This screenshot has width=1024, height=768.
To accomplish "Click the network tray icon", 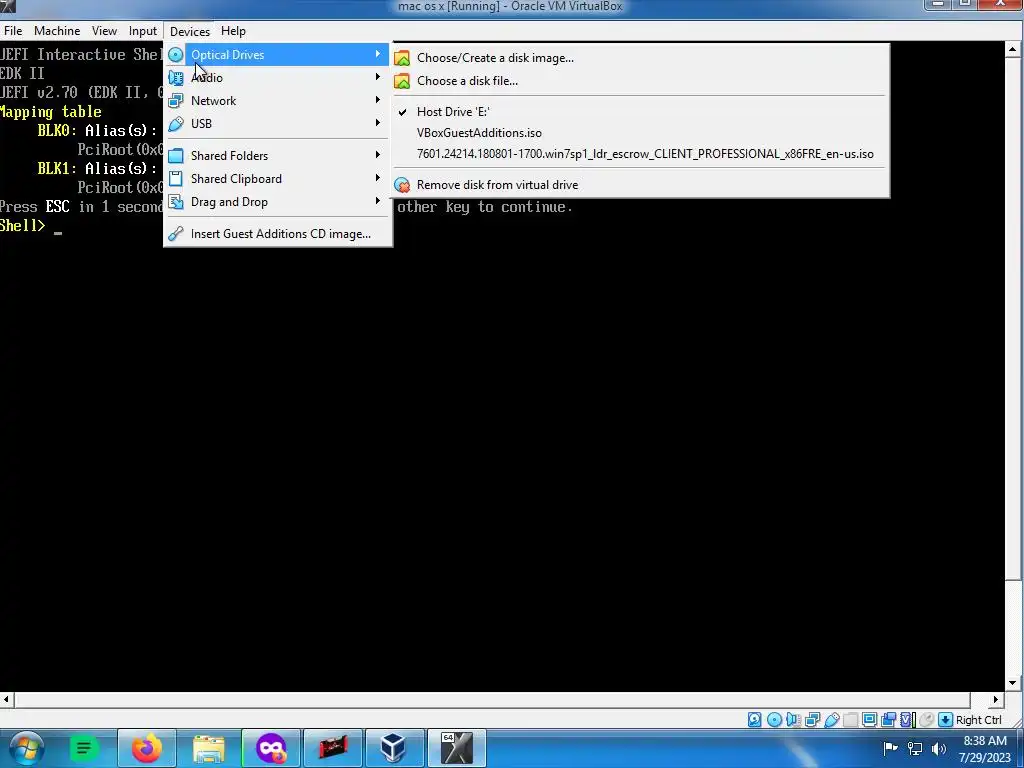I will (915, 748).
